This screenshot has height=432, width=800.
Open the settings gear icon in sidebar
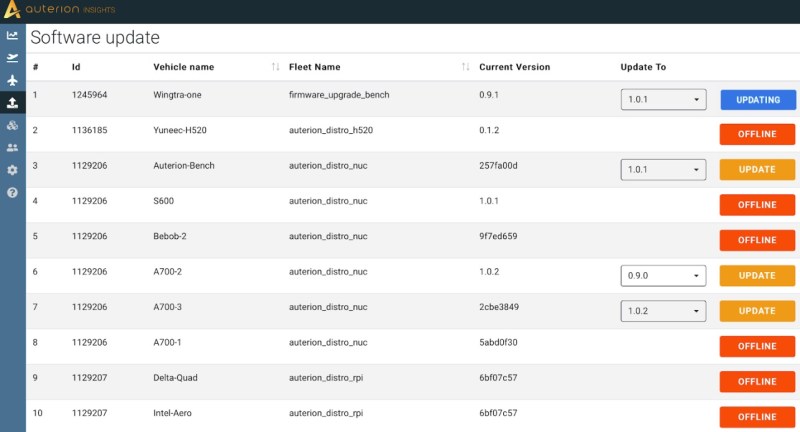pos(12,170)
